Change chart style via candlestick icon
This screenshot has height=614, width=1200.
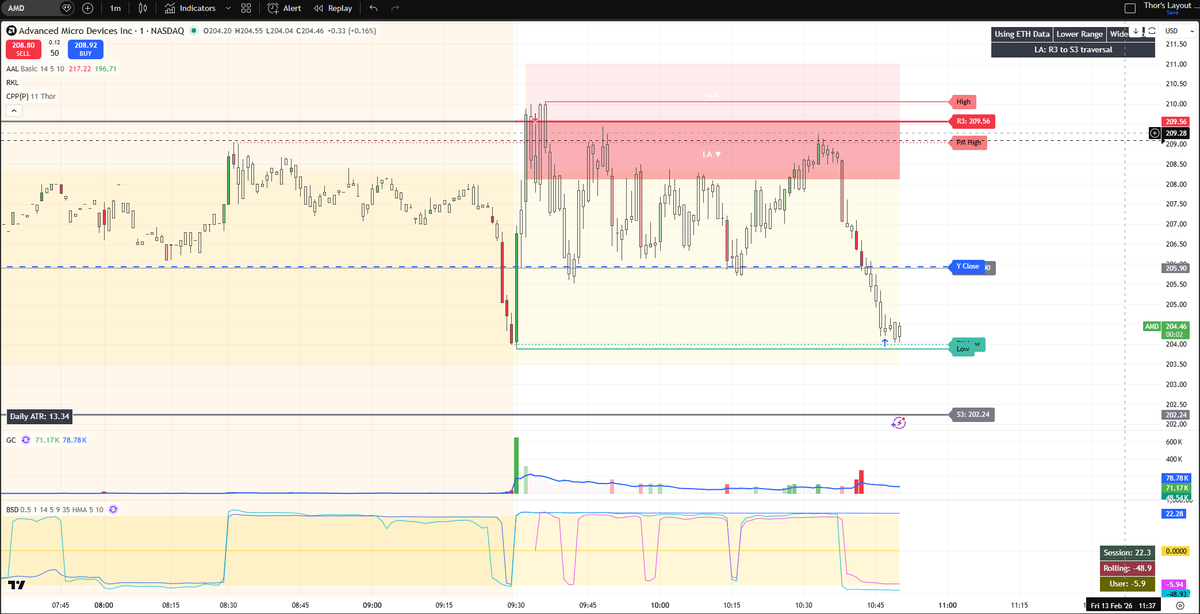(x=142, y=8)
